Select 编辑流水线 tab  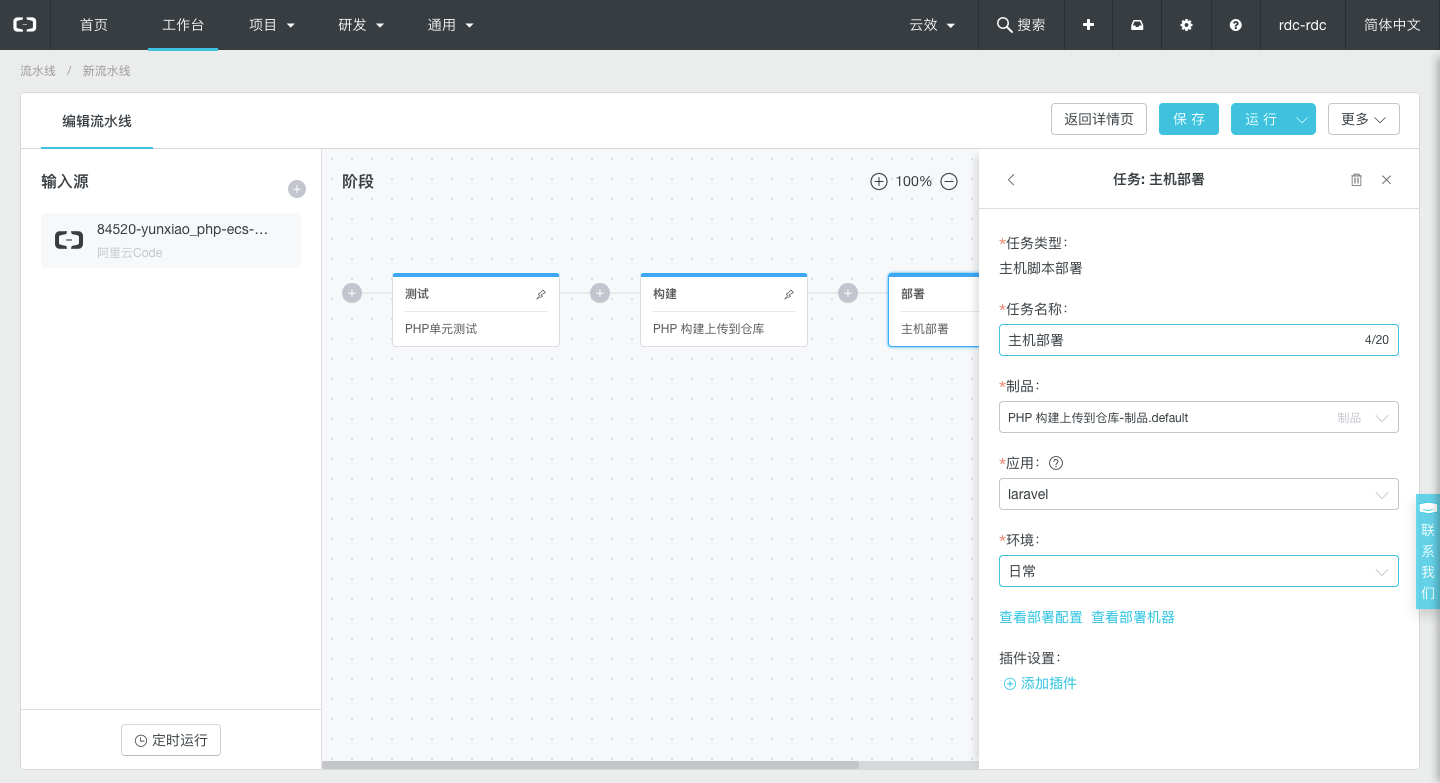tap(97, 121)
